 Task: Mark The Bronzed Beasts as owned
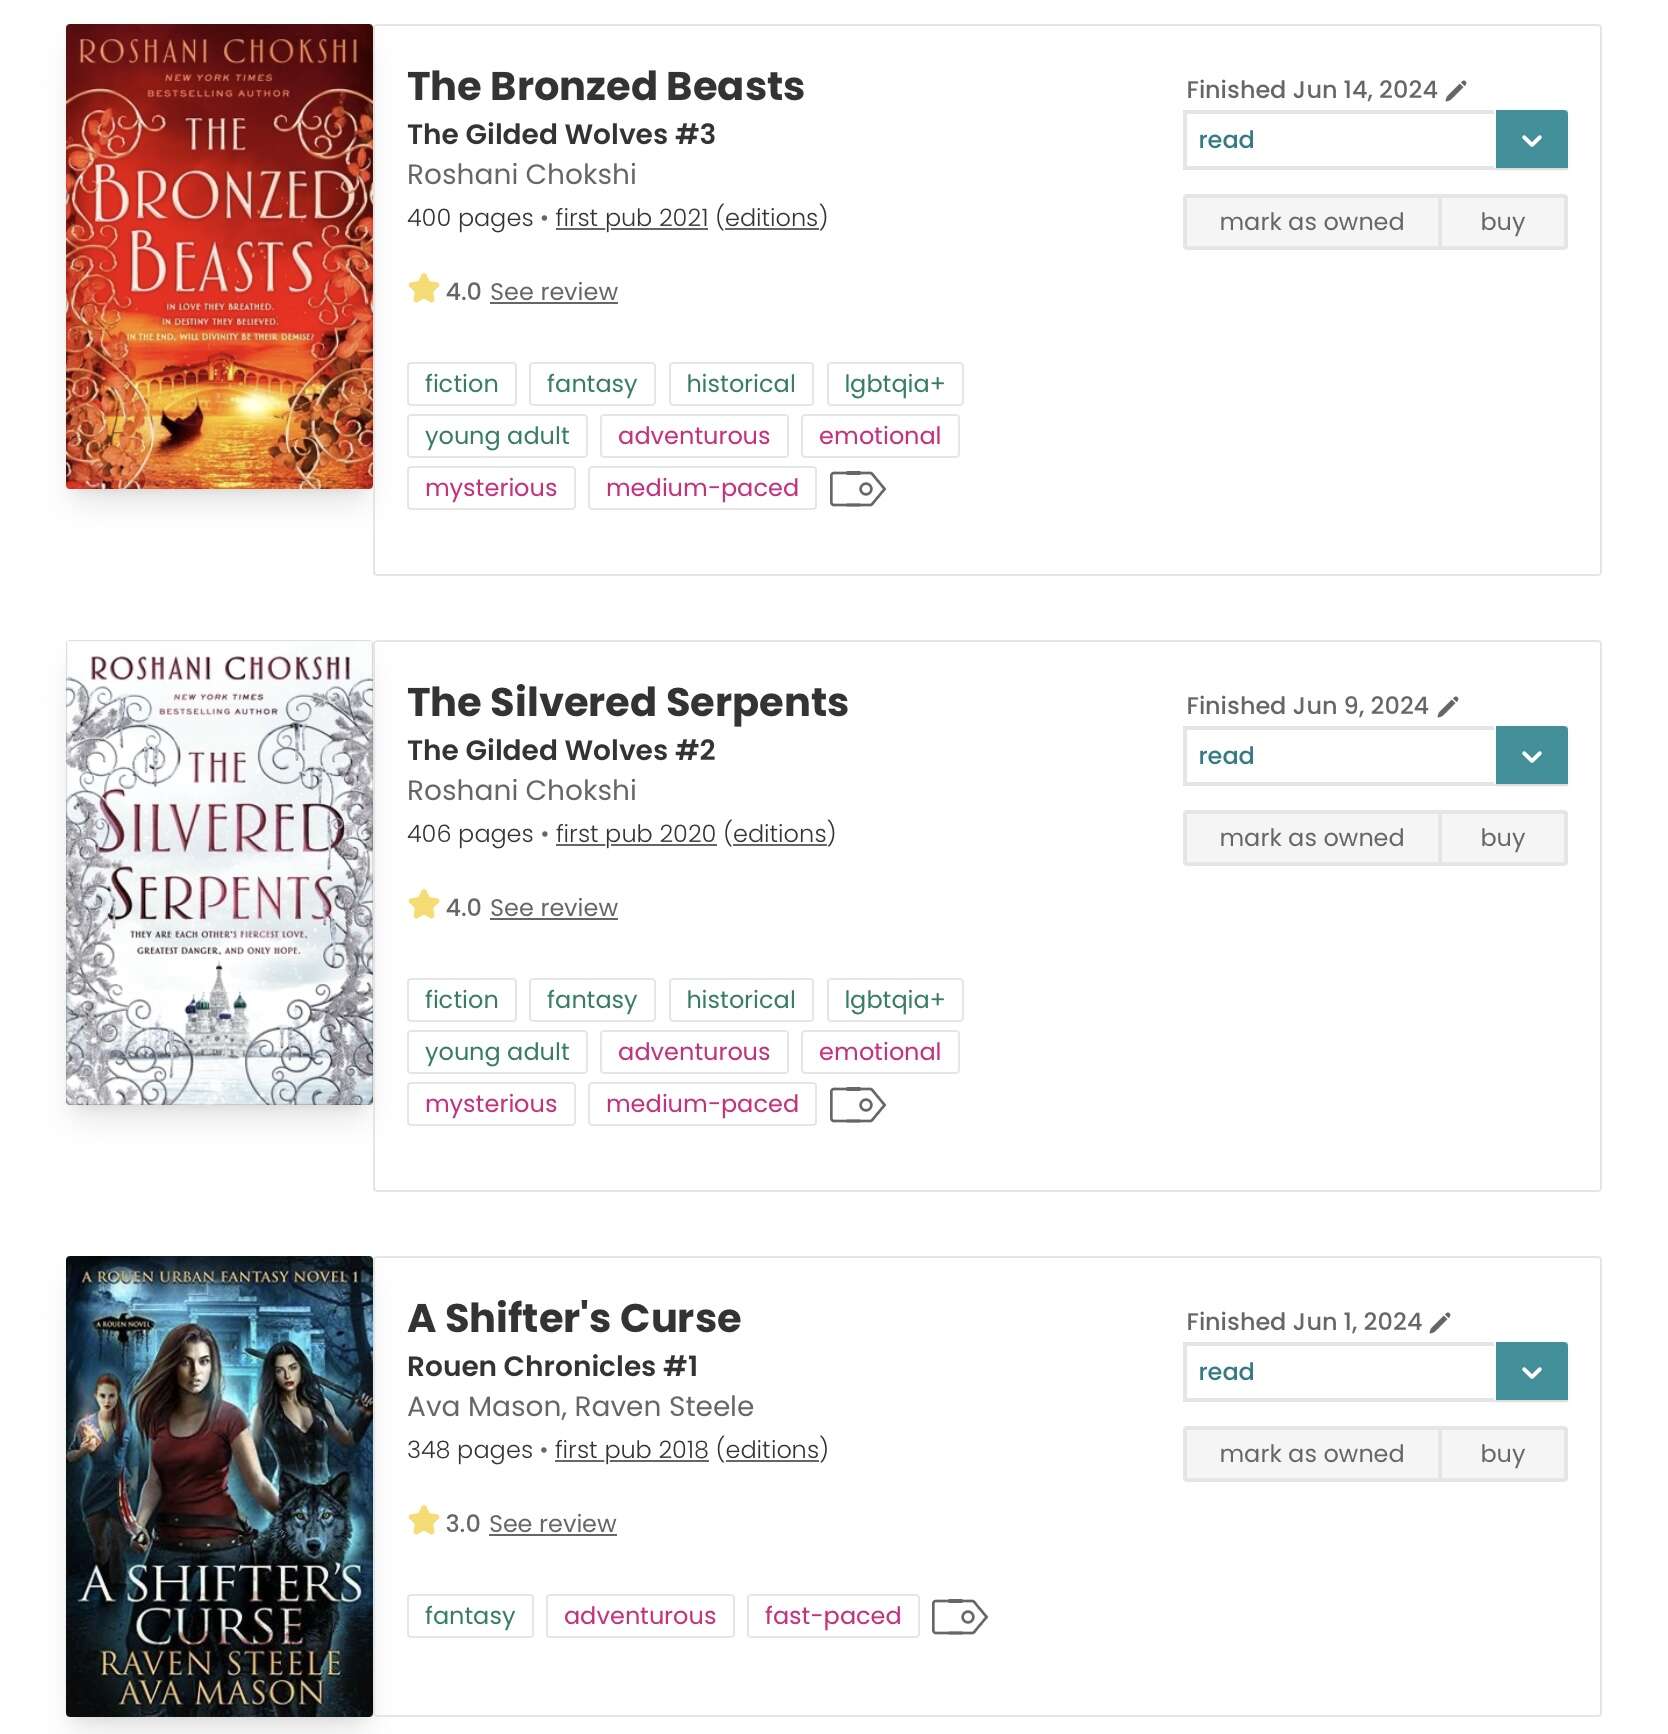click(1311, 222)
